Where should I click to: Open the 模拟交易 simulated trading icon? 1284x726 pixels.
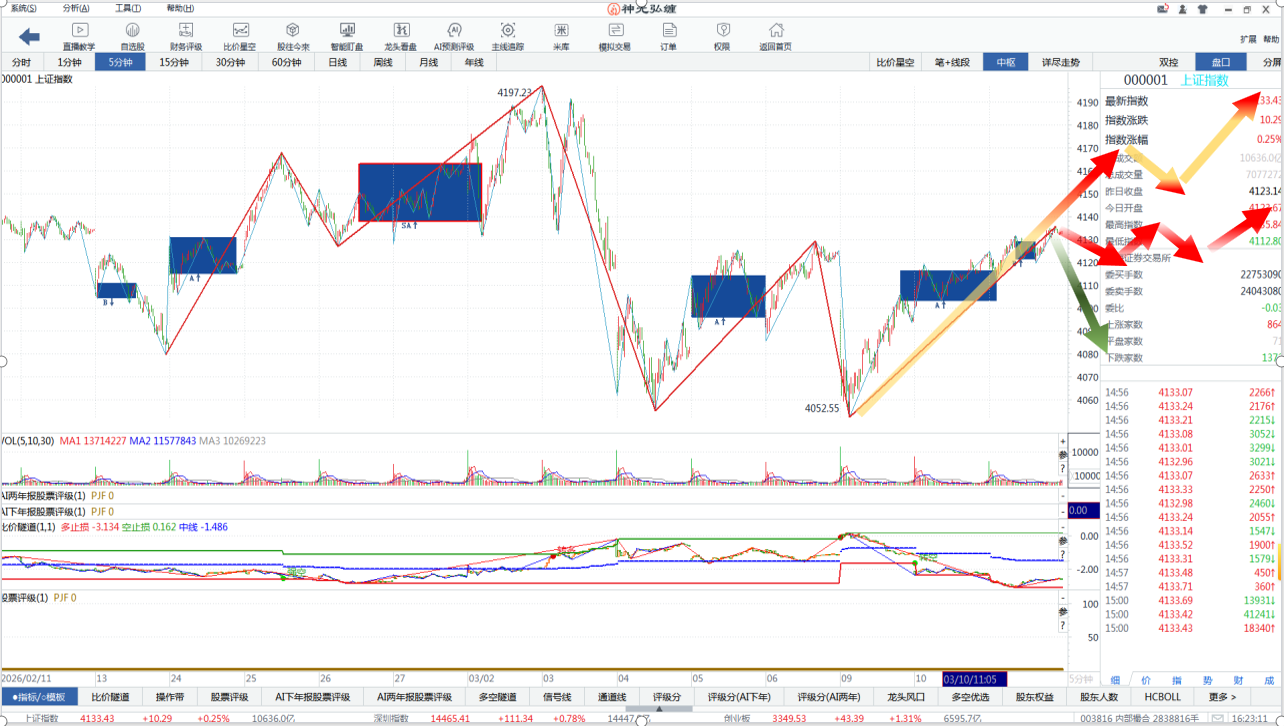[x=614, y=37]
